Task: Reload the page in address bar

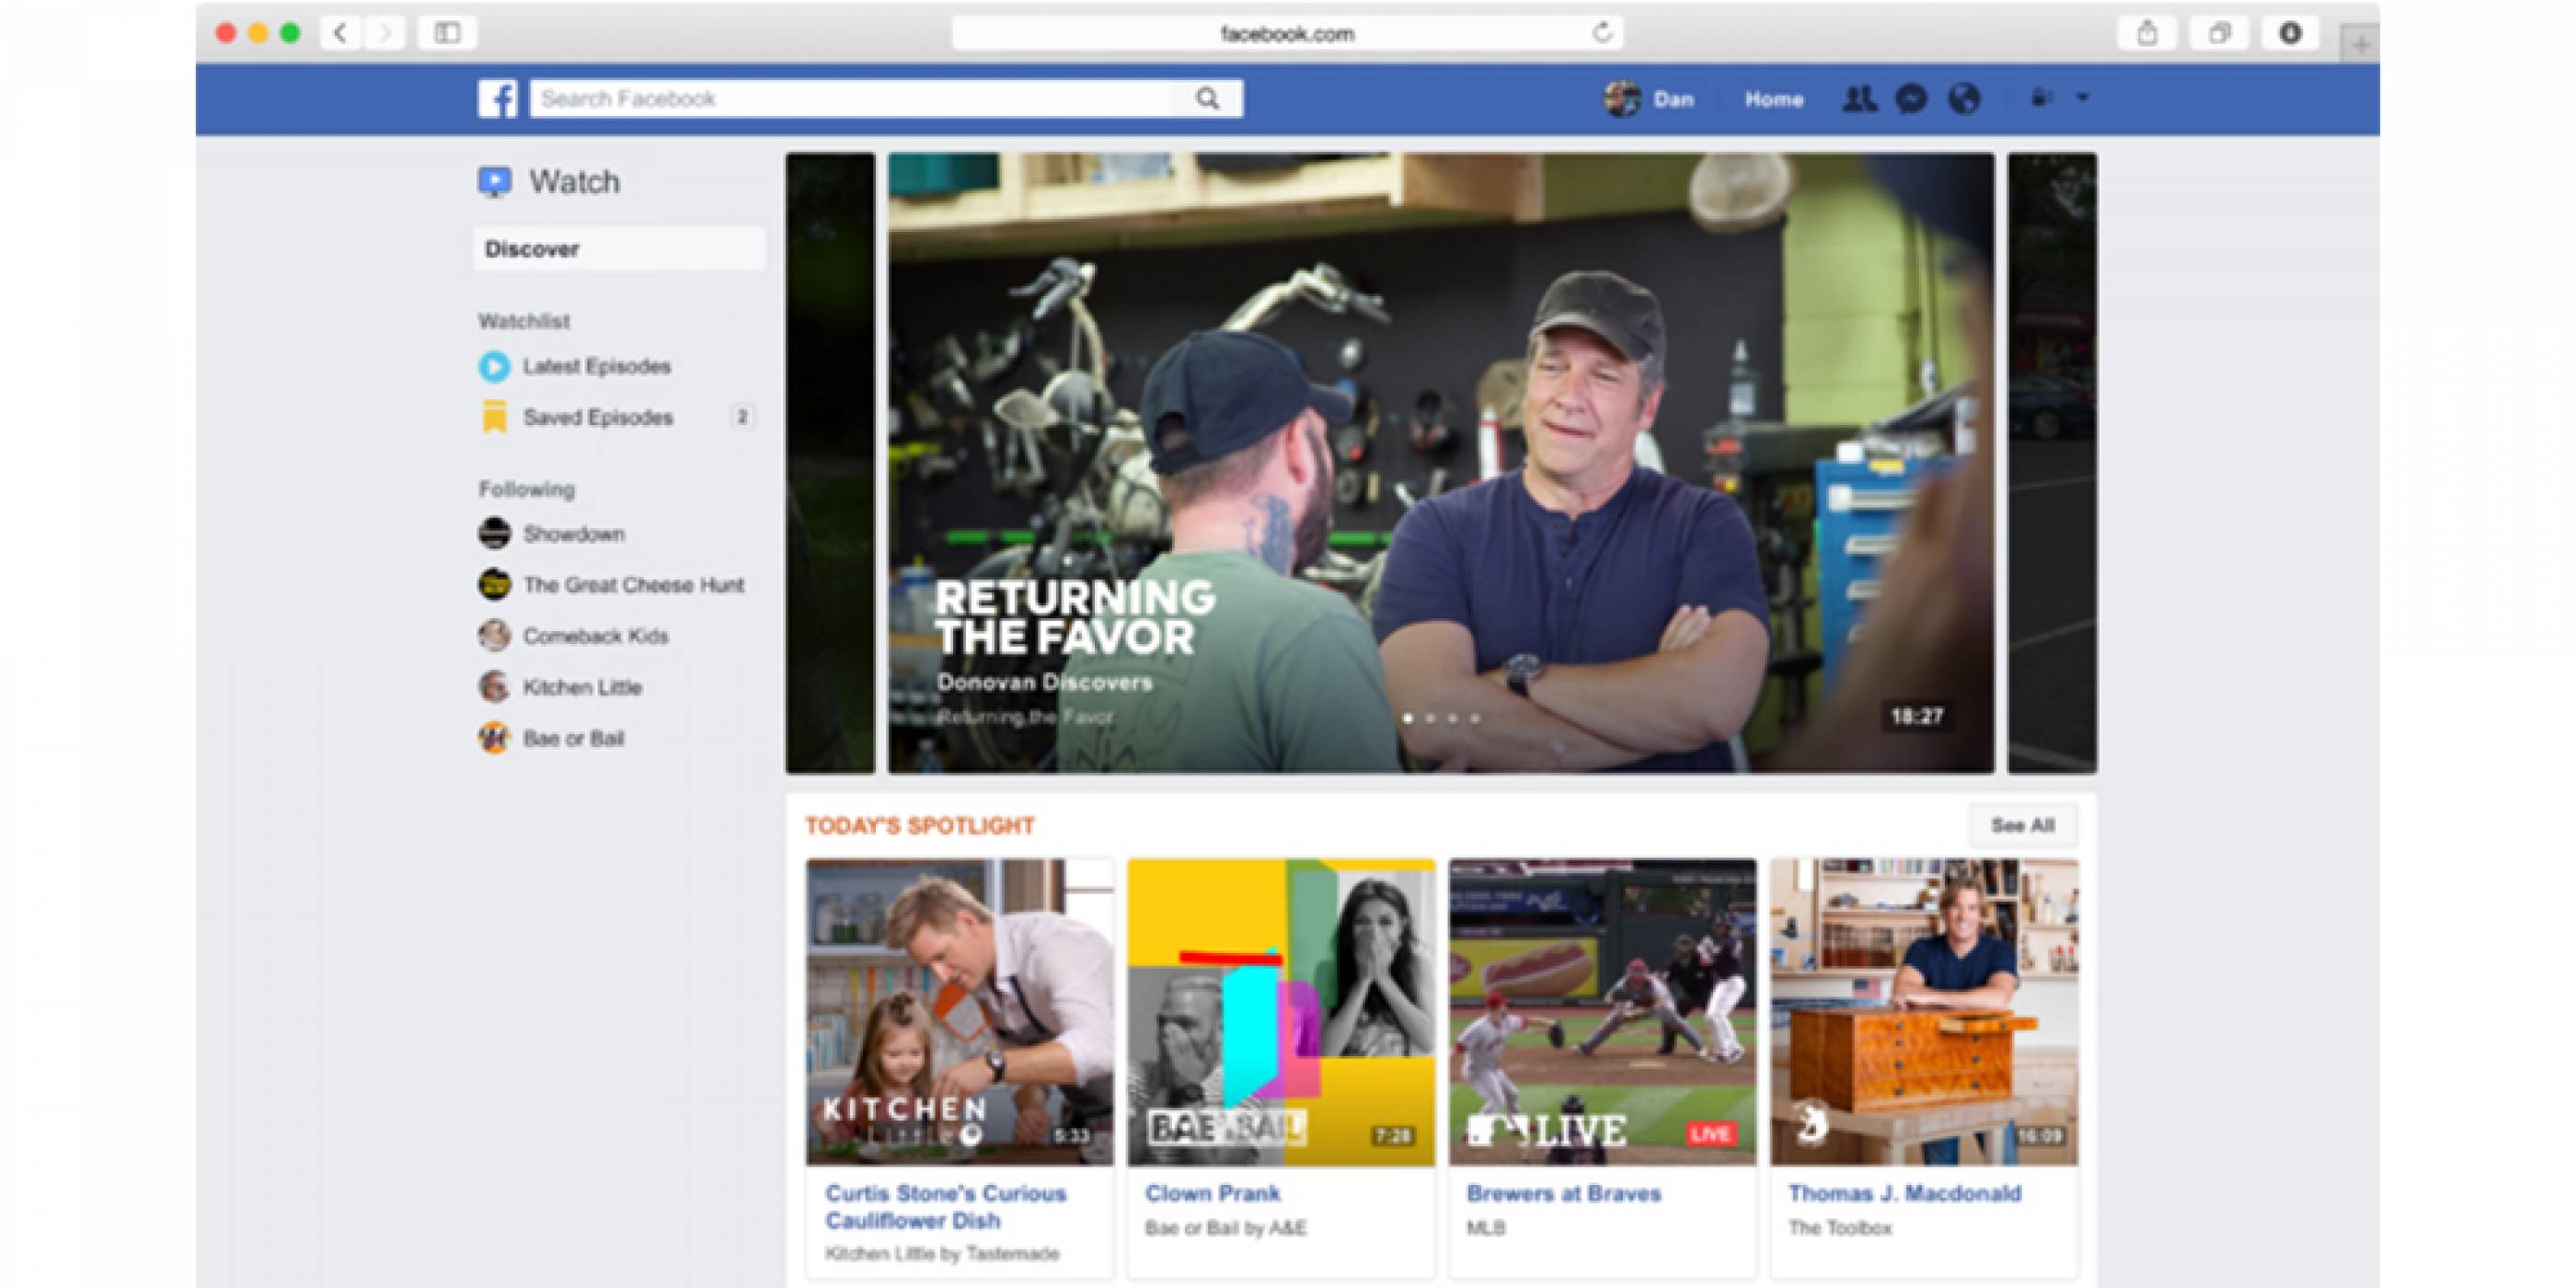Action: click(1601, 33)
